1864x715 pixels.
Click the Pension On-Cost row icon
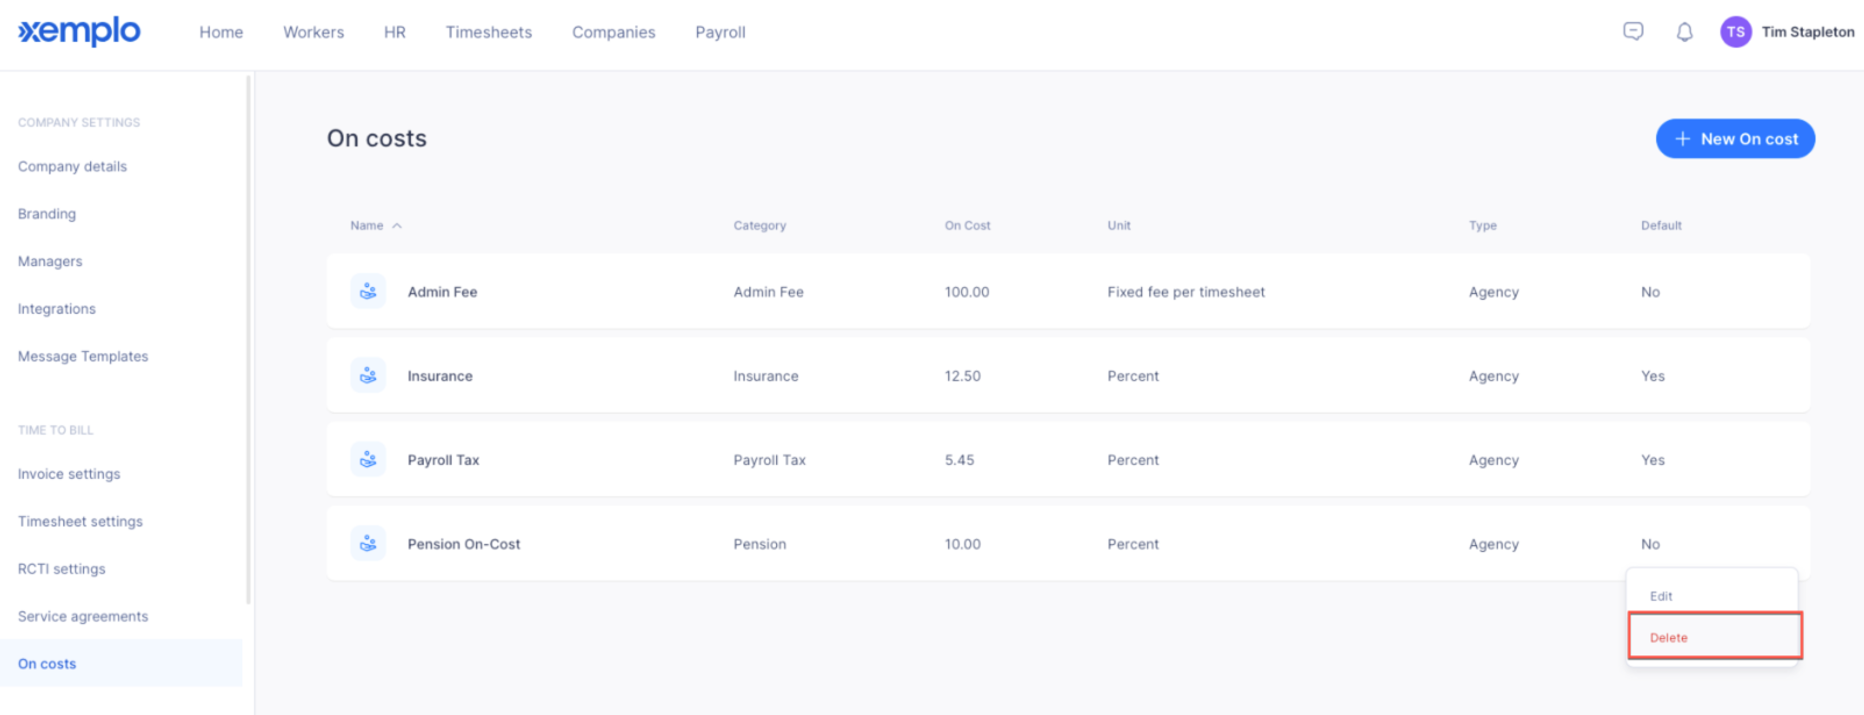point(368,543)
